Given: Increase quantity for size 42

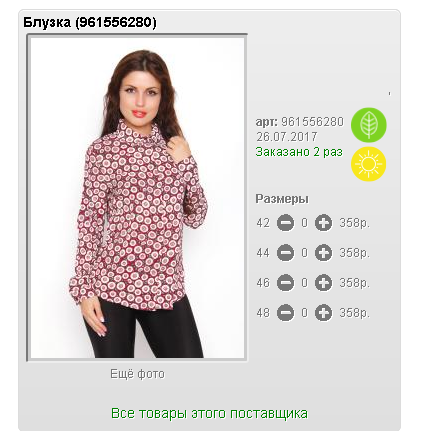Looking at the screenshot, I should click(x=323, y=223).
